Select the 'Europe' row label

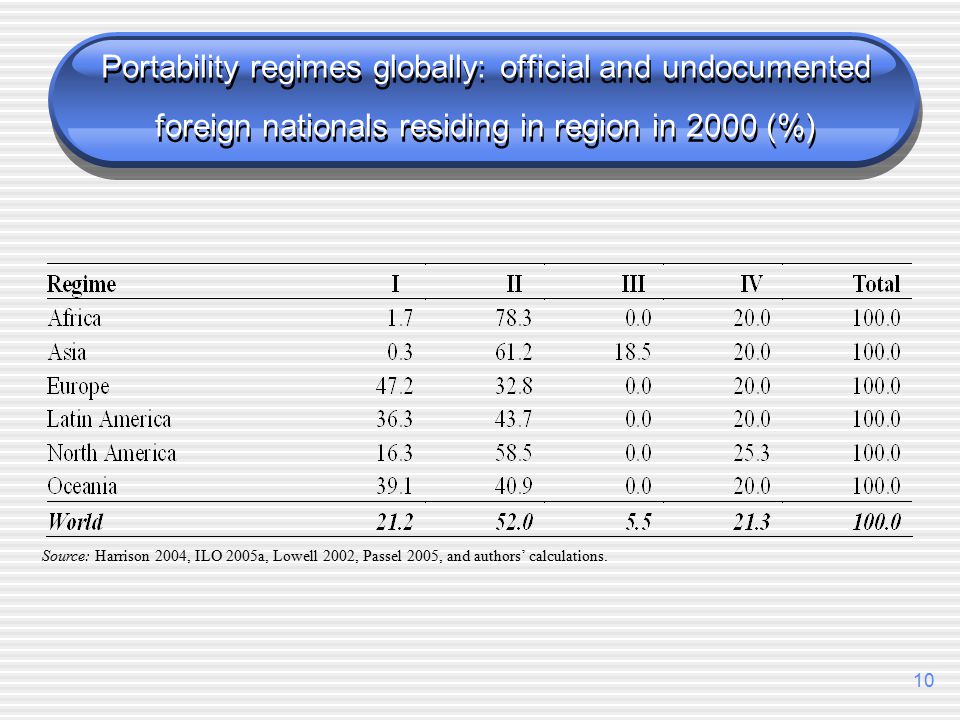point(78,386)
